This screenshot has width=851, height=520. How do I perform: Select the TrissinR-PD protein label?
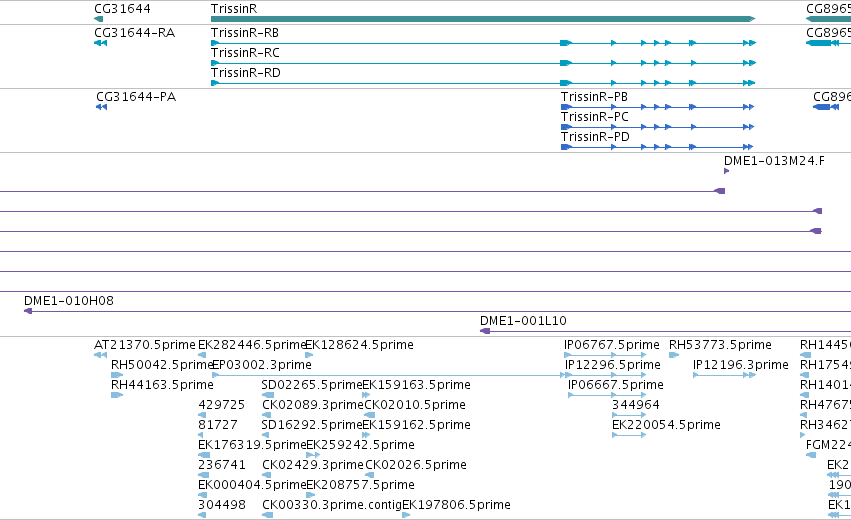[595, 137]
